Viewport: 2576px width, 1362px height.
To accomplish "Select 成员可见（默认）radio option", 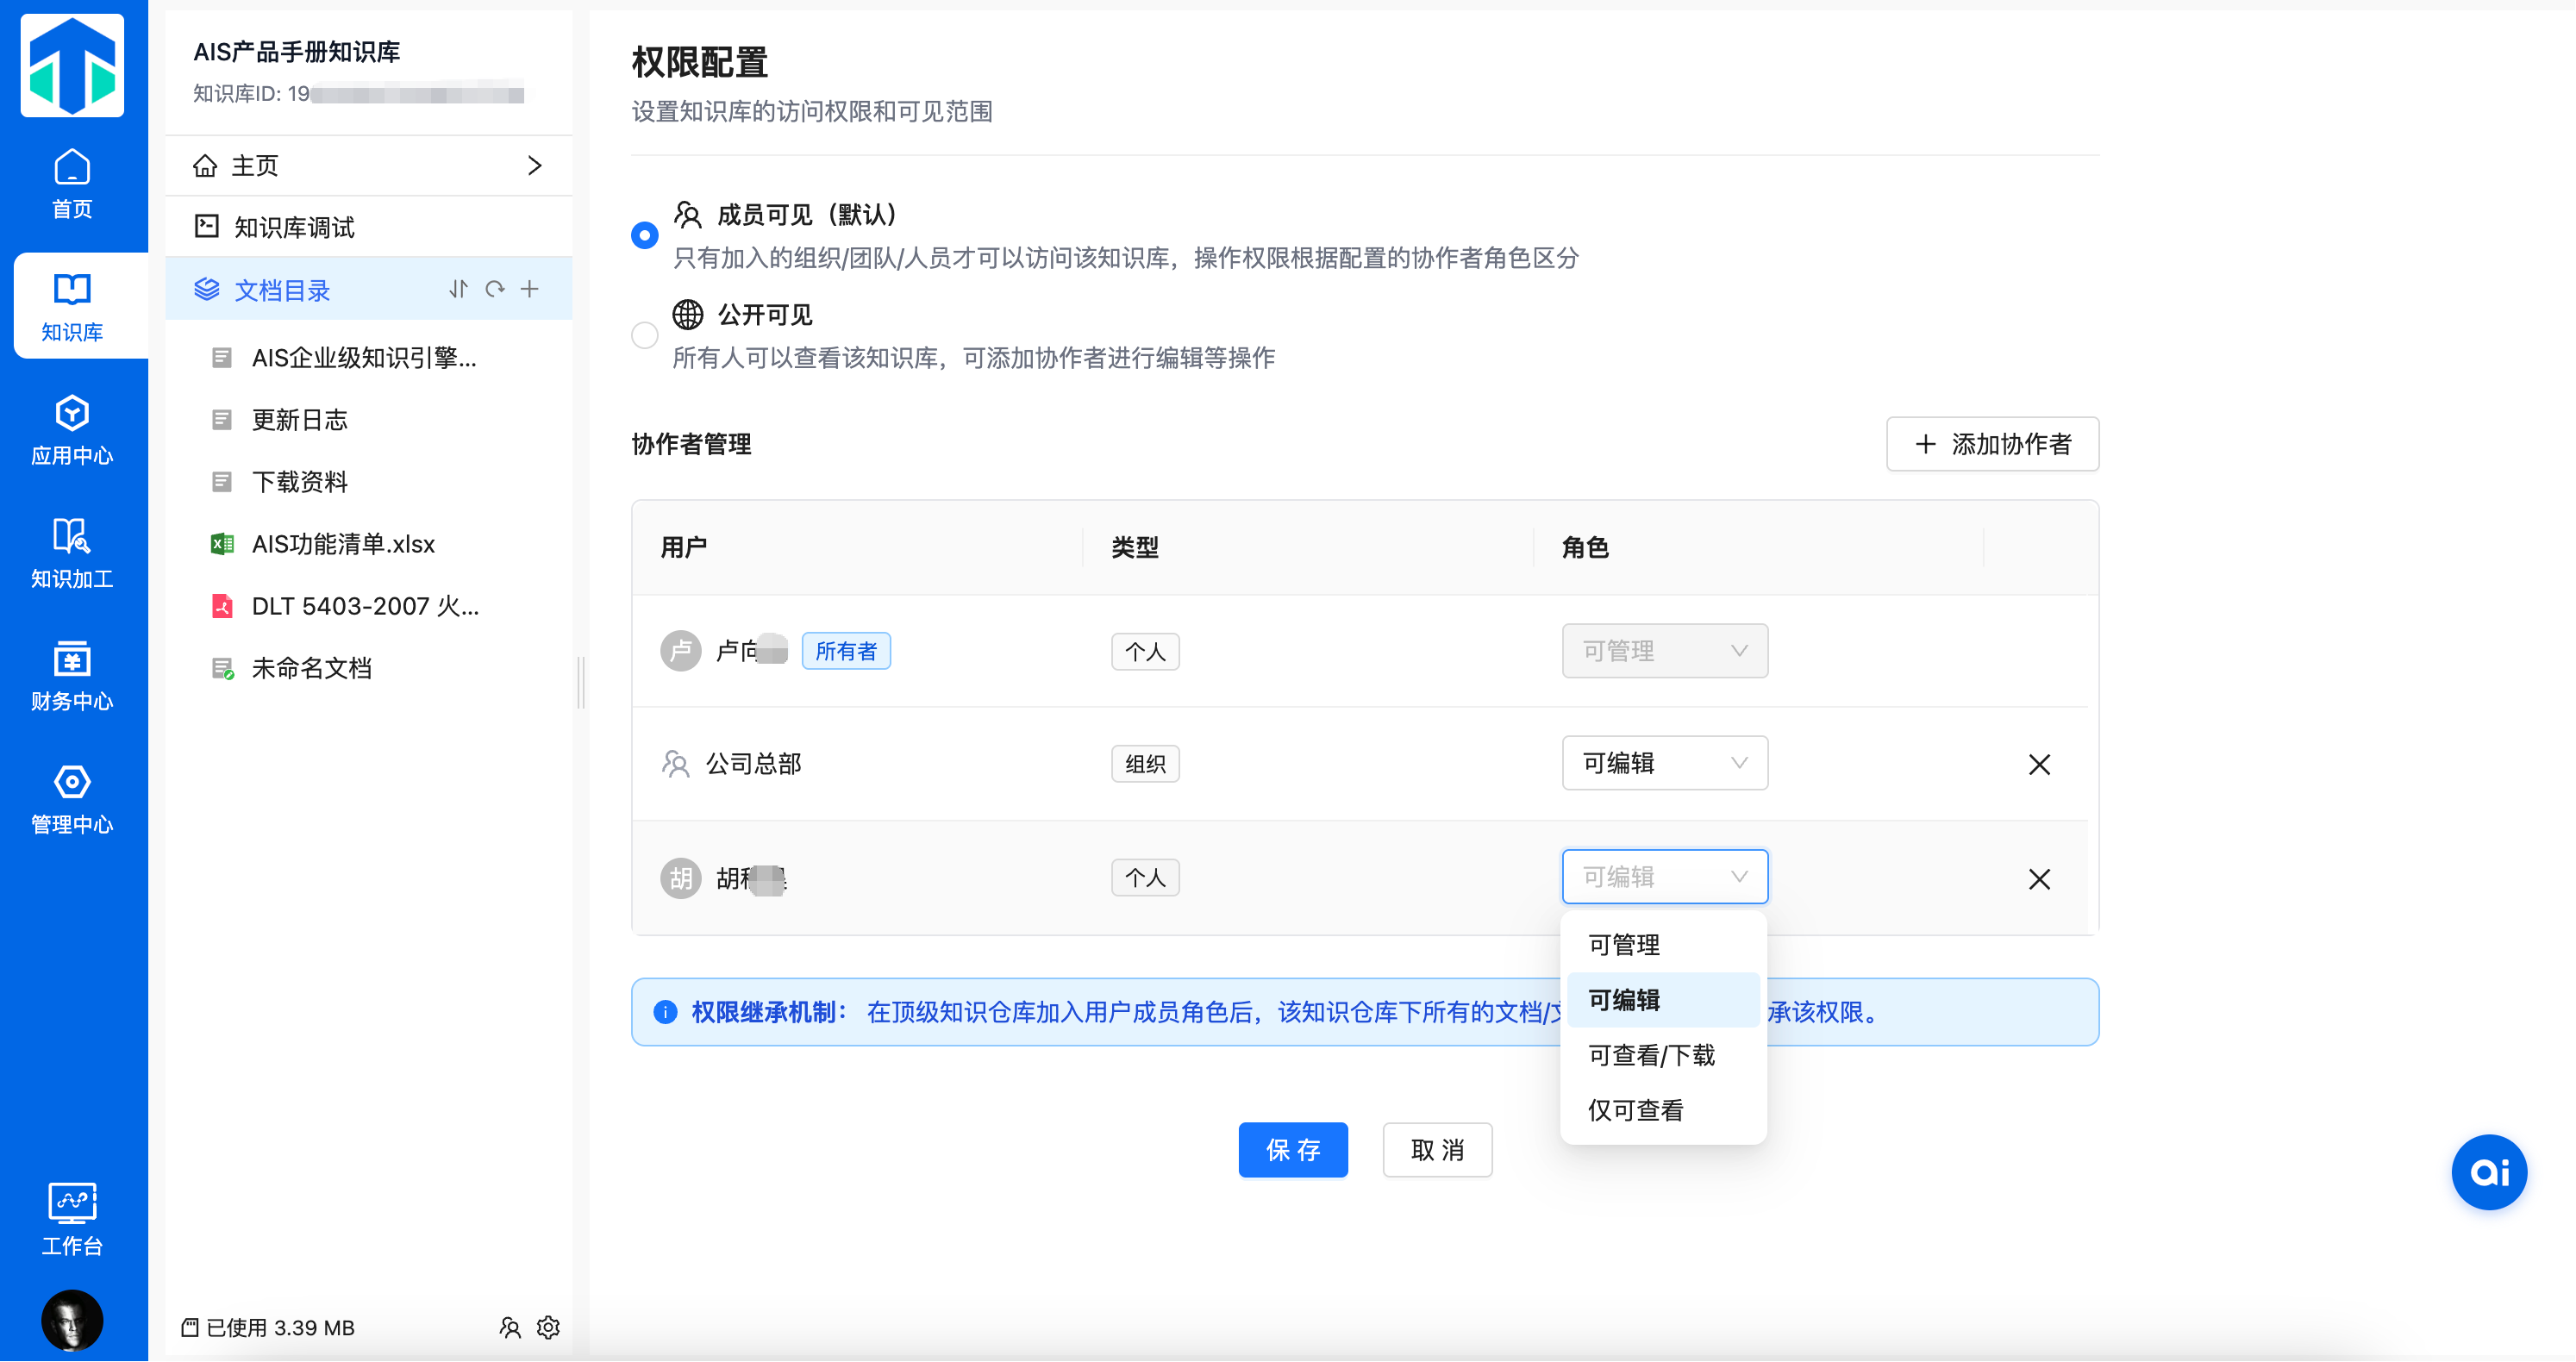I will tap(645, 235).
